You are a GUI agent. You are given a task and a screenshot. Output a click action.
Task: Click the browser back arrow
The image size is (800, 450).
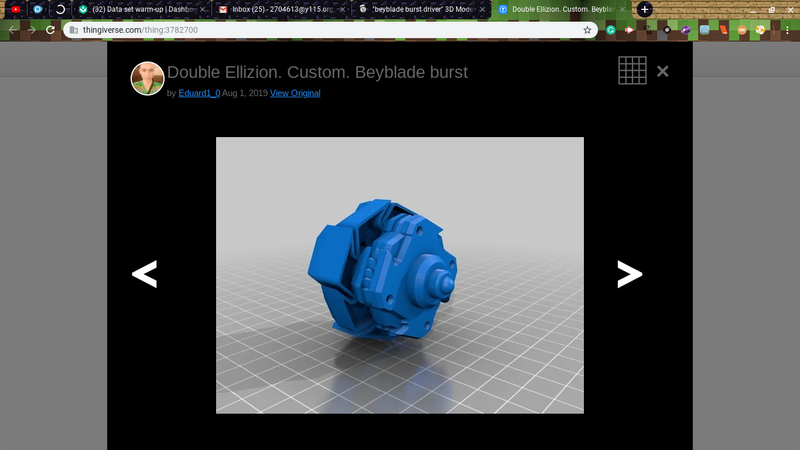point(13,30)
